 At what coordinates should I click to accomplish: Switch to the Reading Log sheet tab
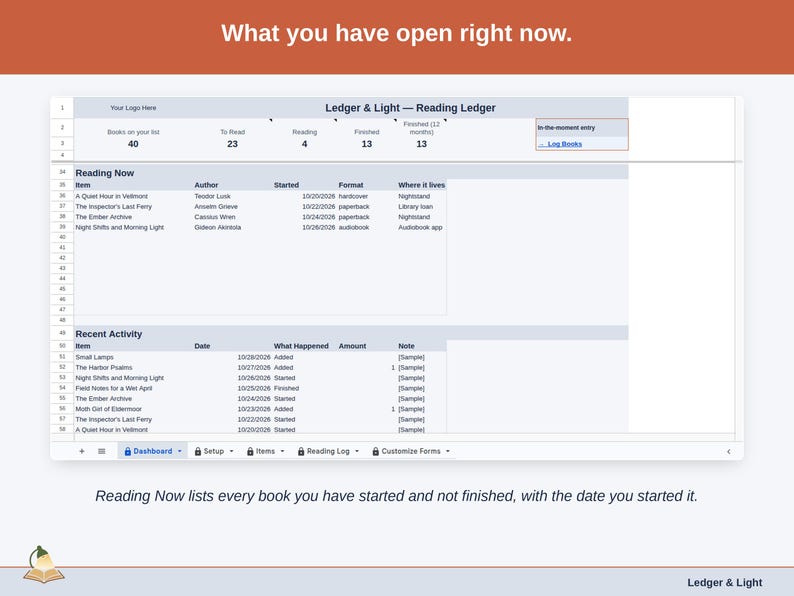[328, 451]
